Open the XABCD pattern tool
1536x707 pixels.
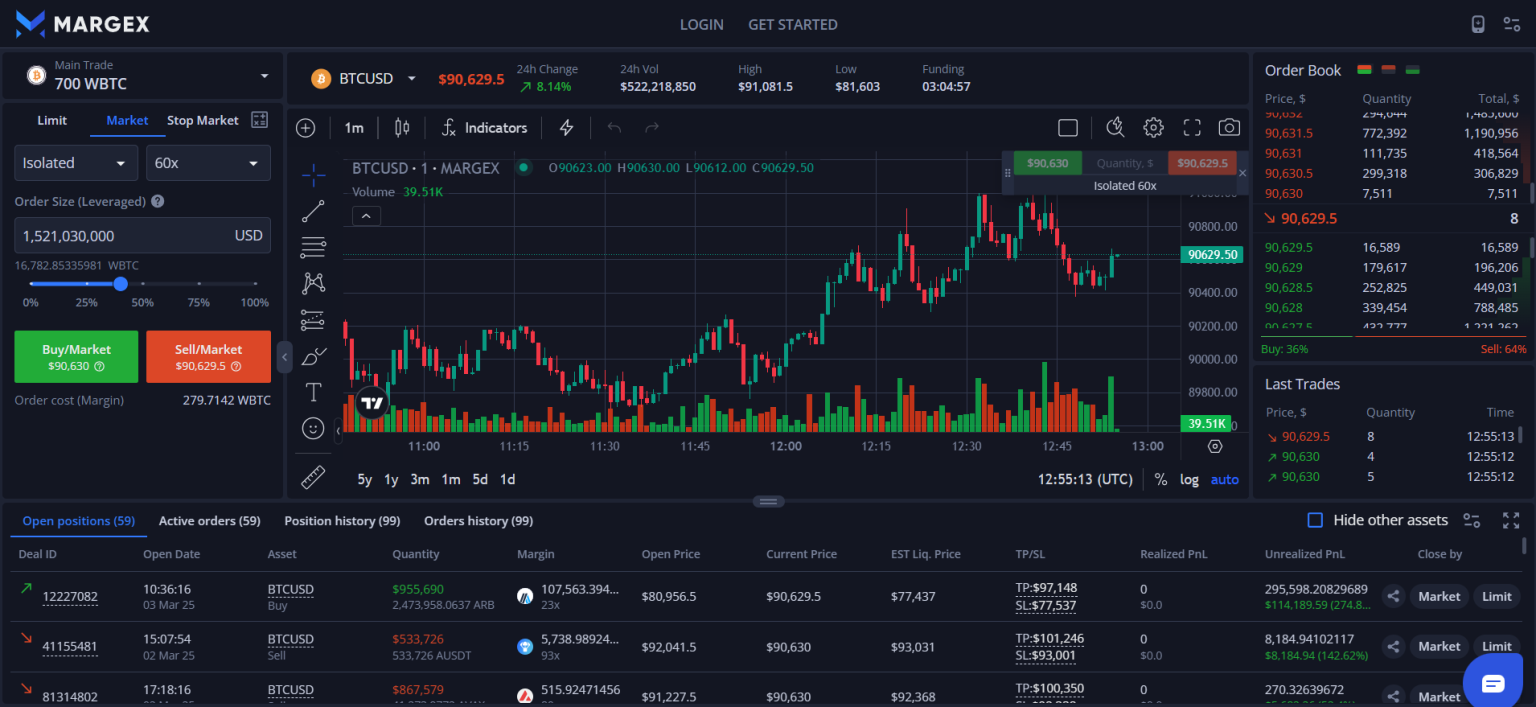(x=313, y=283)
